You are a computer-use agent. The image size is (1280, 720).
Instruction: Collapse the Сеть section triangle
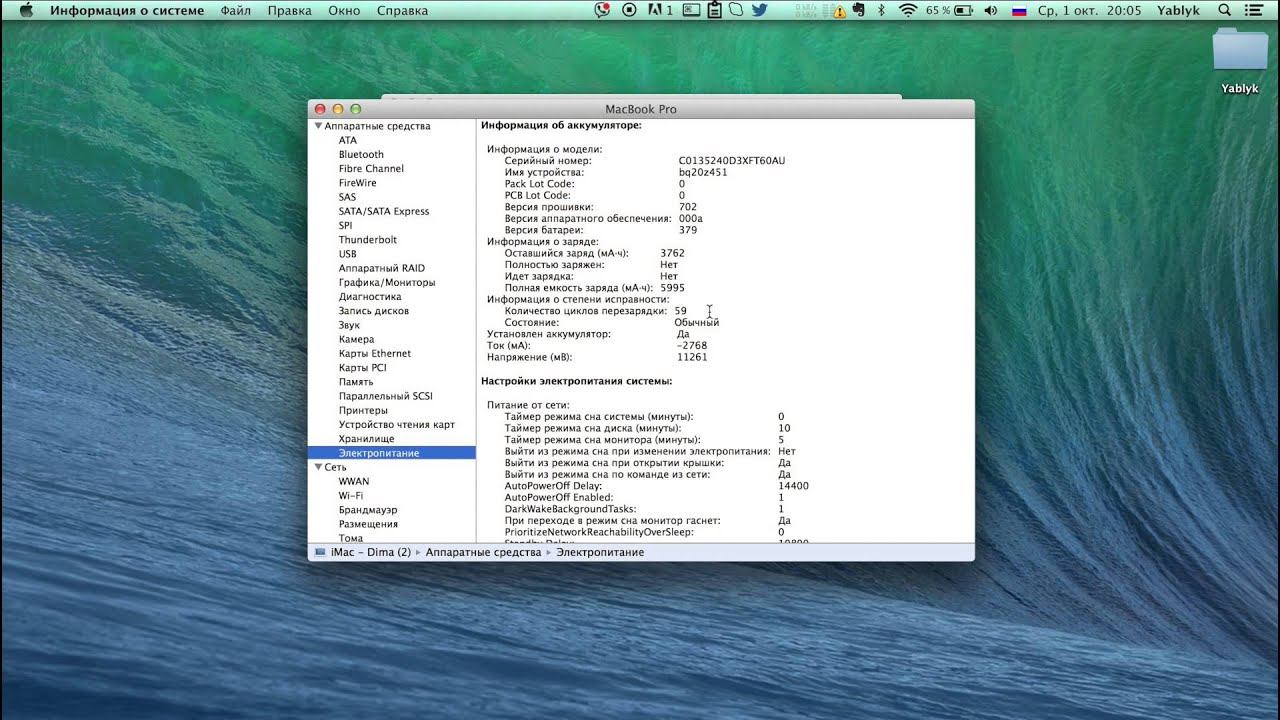click(318, 467)
